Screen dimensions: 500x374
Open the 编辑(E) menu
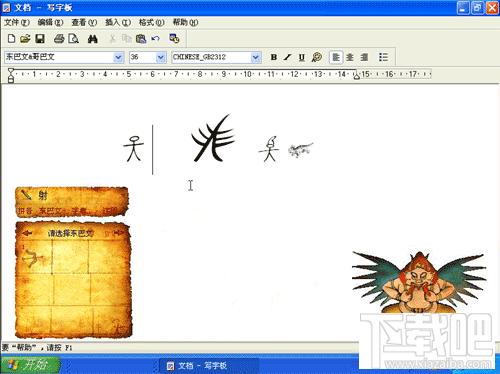[x=50, y=23]
